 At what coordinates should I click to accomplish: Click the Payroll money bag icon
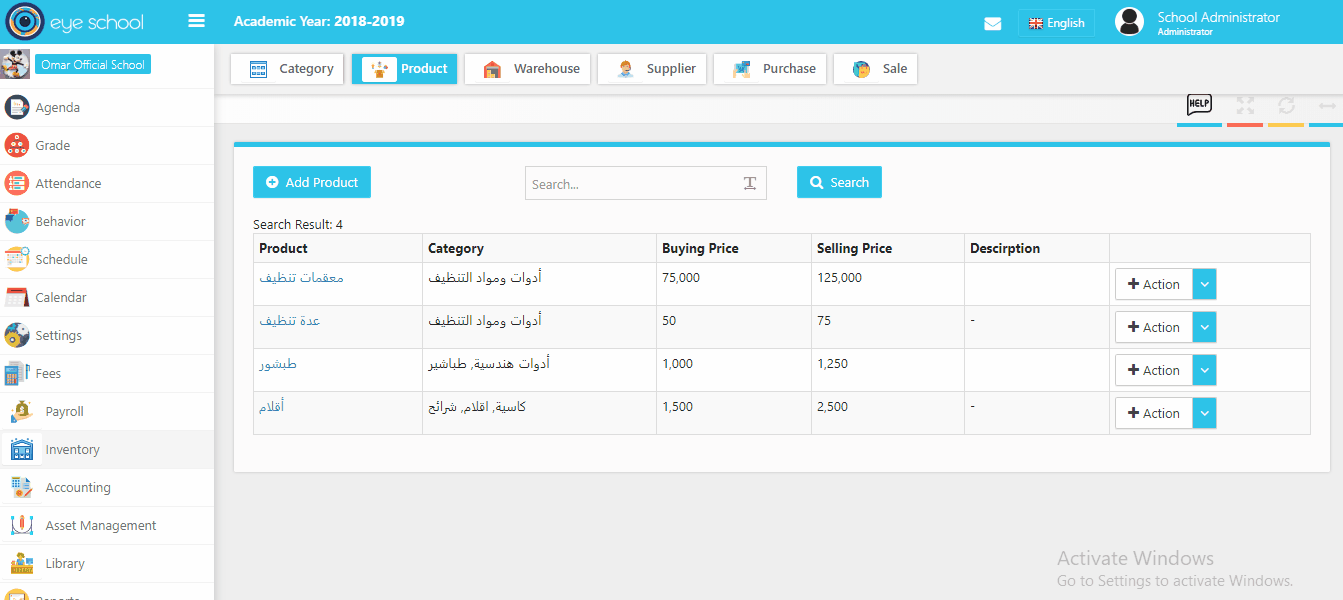pos(22,411)
